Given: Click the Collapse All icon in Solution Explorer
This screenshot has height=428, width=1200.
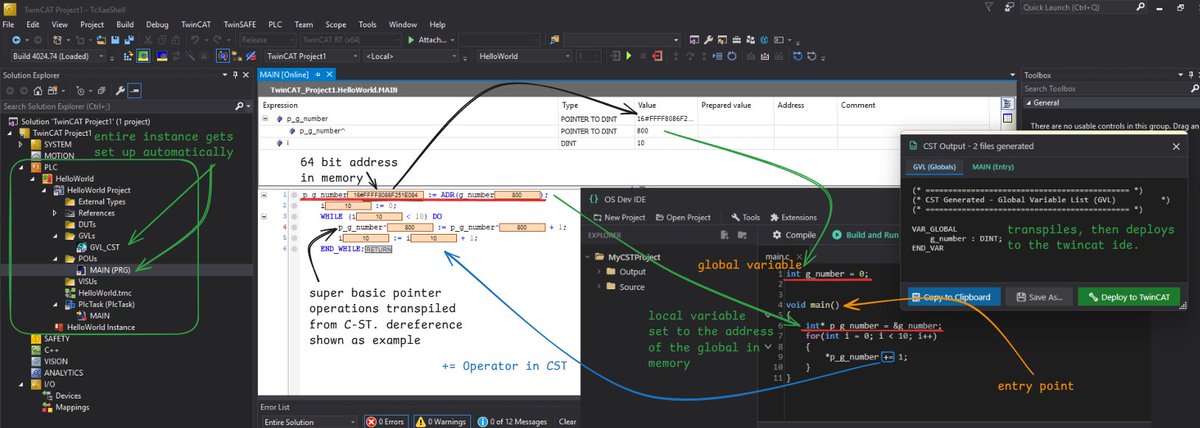Looking at the screenshot, I should 101,91.
